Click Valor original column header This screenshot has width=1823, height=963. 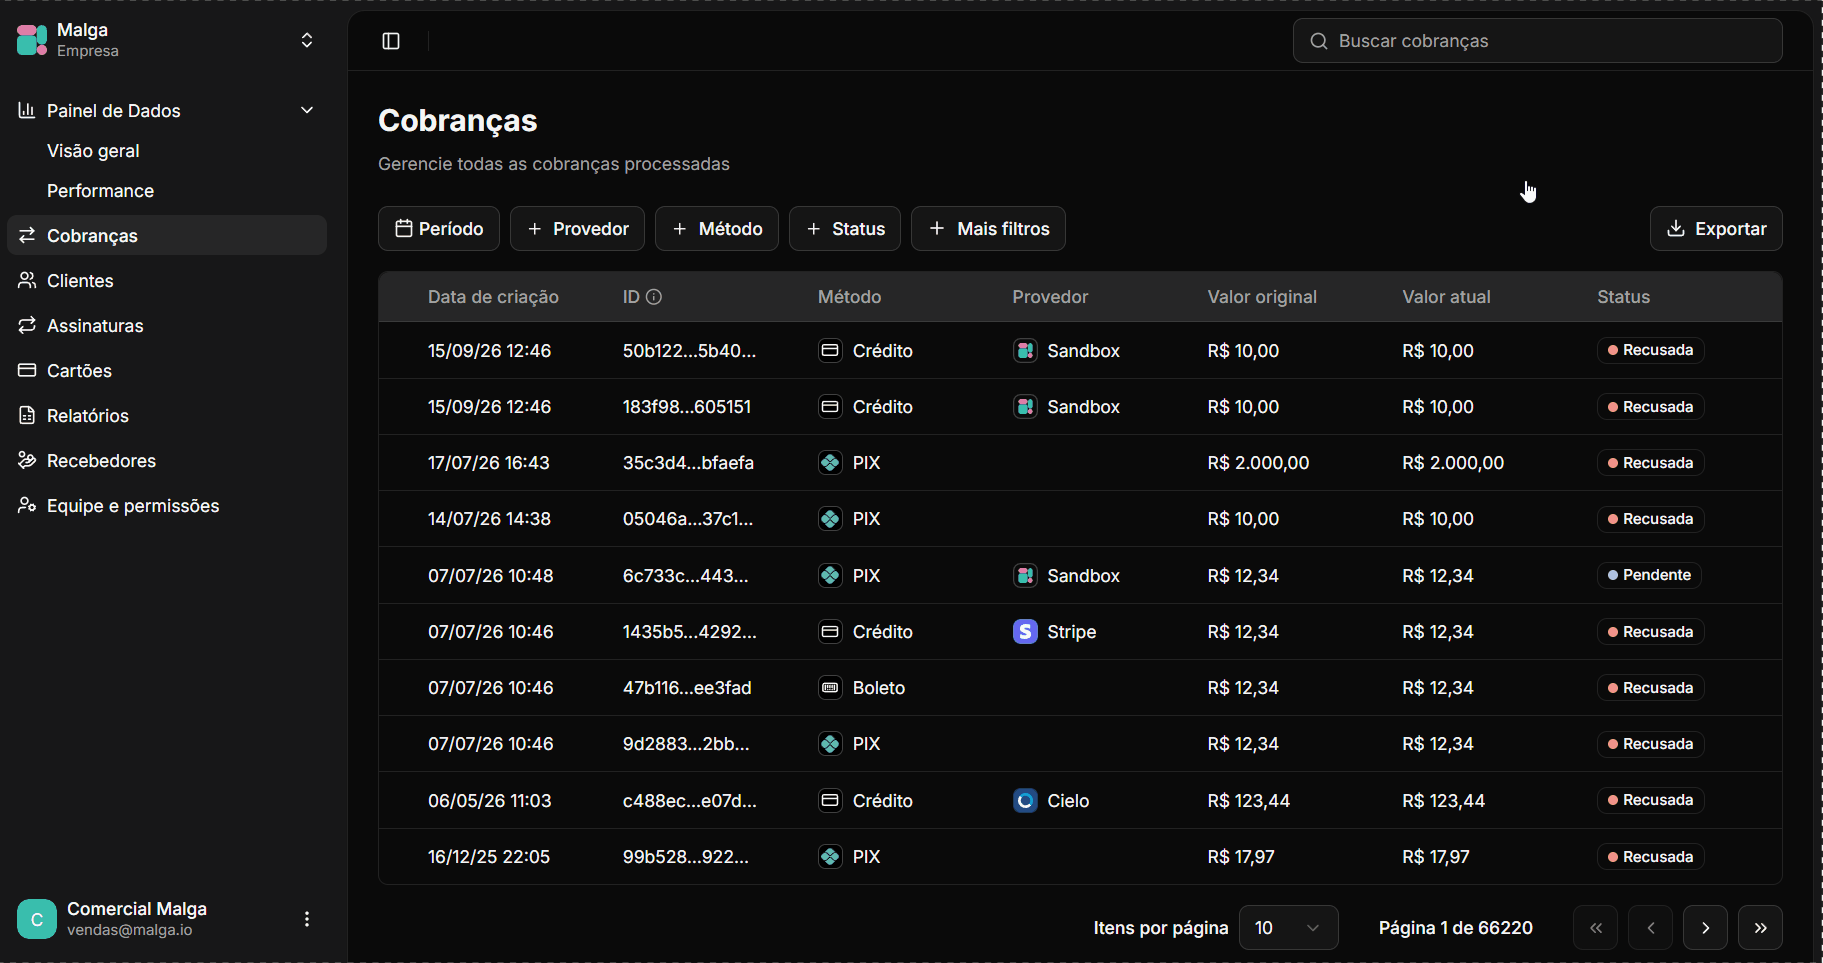[x=1262, y=297]
